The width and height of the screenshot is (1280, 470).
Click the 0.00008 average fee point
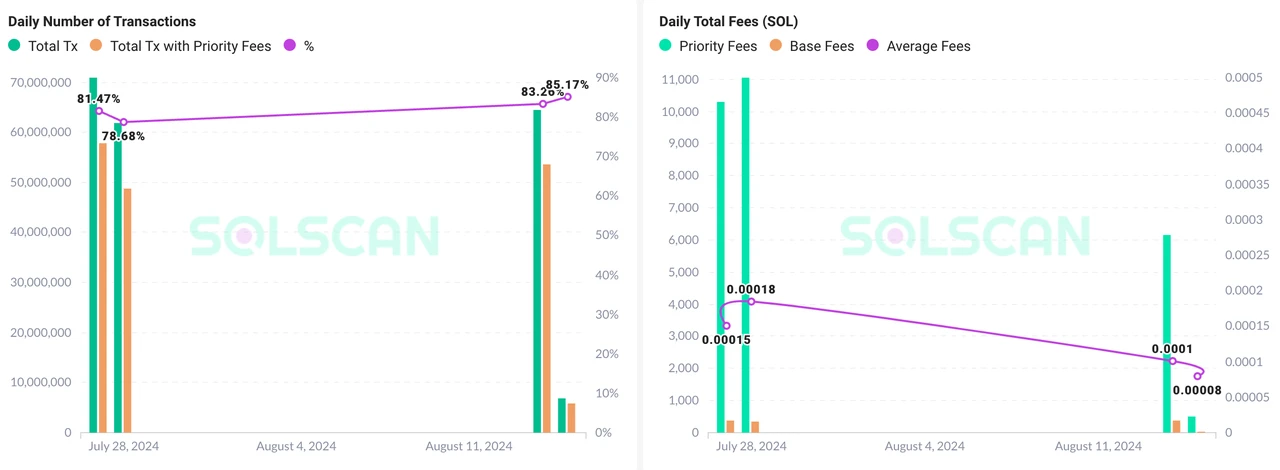1197,376
